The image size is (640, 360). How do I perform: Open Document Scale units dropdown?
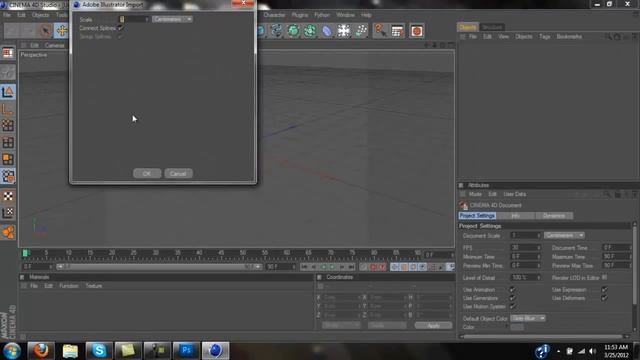coord(564,236)
